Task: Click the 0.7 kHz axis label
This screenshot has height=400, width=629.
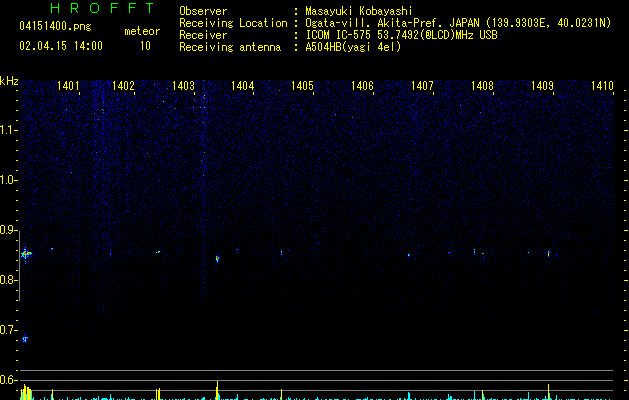Action: point(8,330)
